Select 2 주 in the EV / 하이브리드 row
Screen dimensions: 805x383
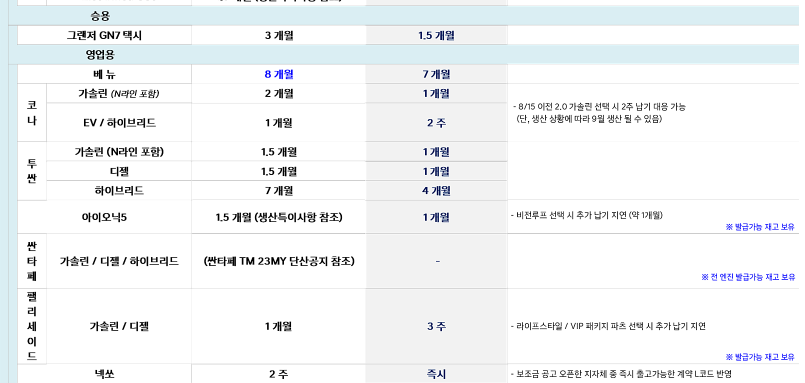pos(436,123)
